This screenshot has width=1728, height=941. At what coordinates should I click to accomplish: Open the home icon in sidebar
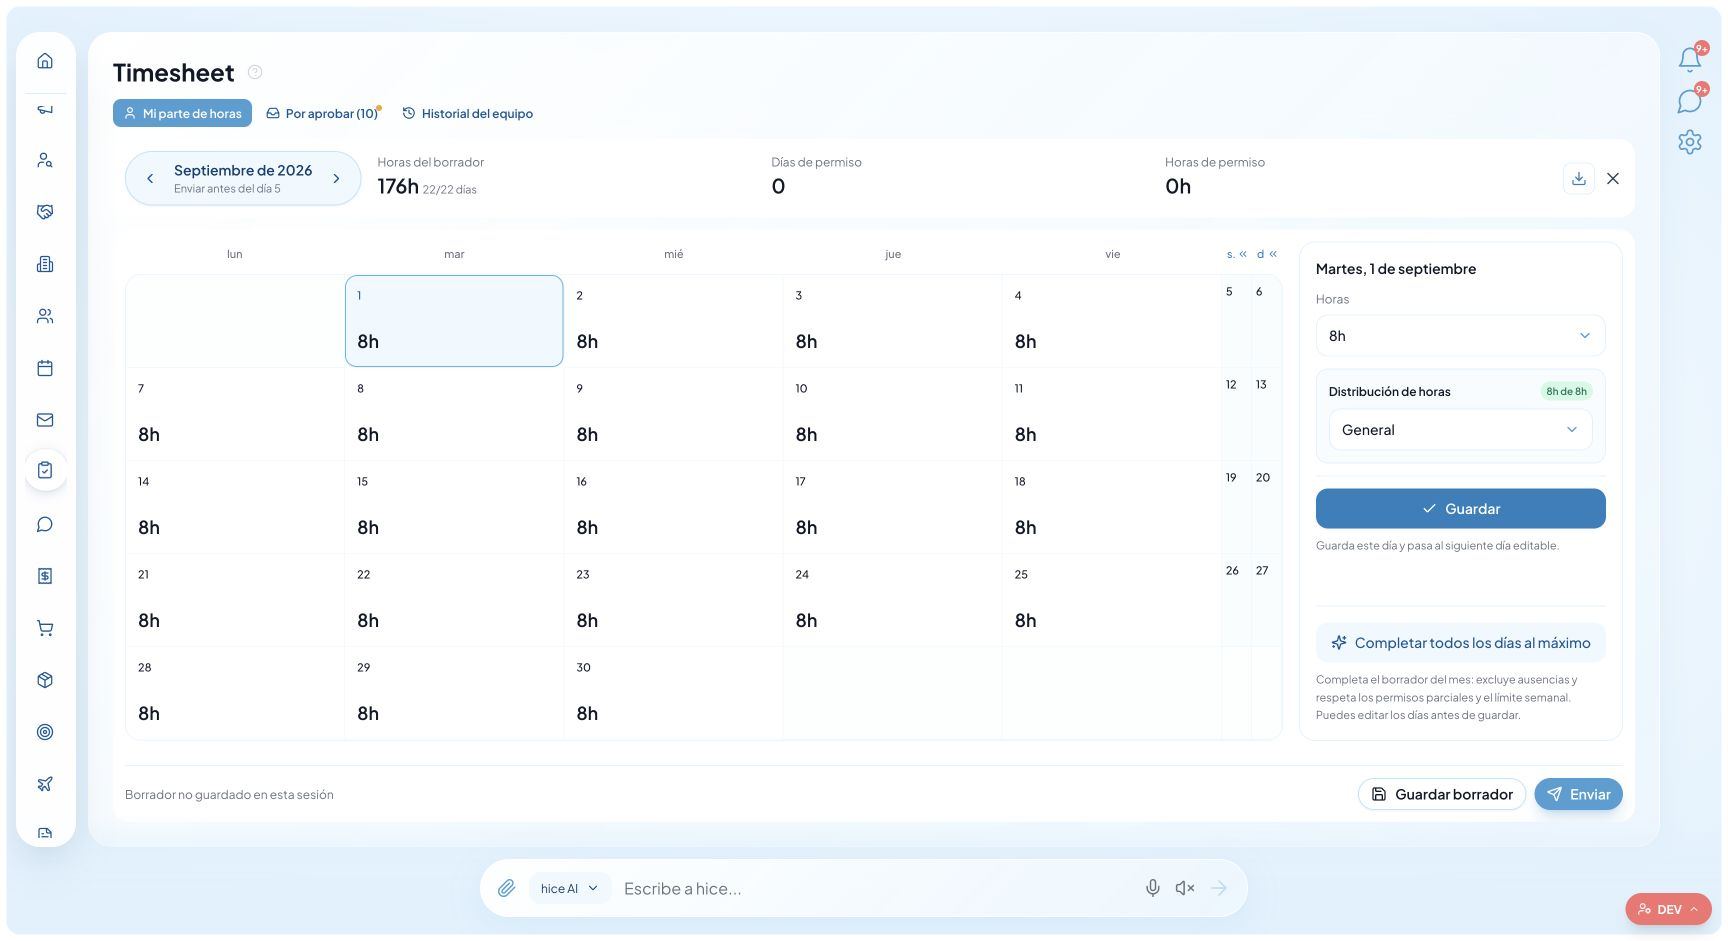tap(45, 61)
